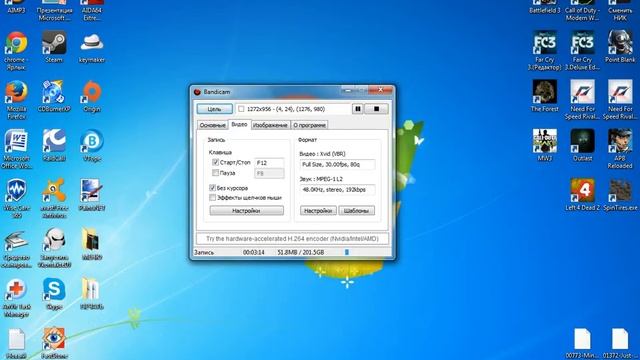This screenshot has width=640, height=360.
Task: Select the Видео tab
Action: pos(239,124)
